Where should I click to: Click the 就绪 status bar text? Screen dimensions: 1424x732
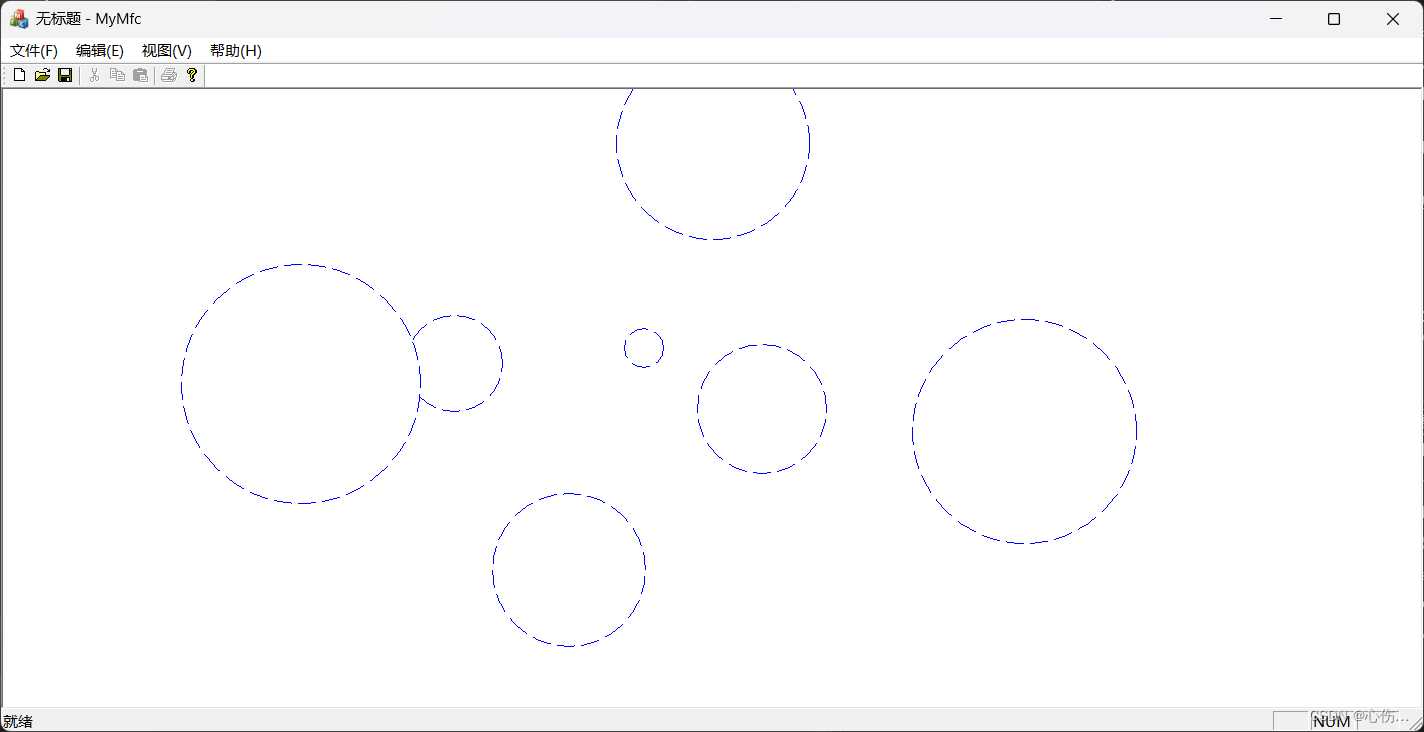18,721
